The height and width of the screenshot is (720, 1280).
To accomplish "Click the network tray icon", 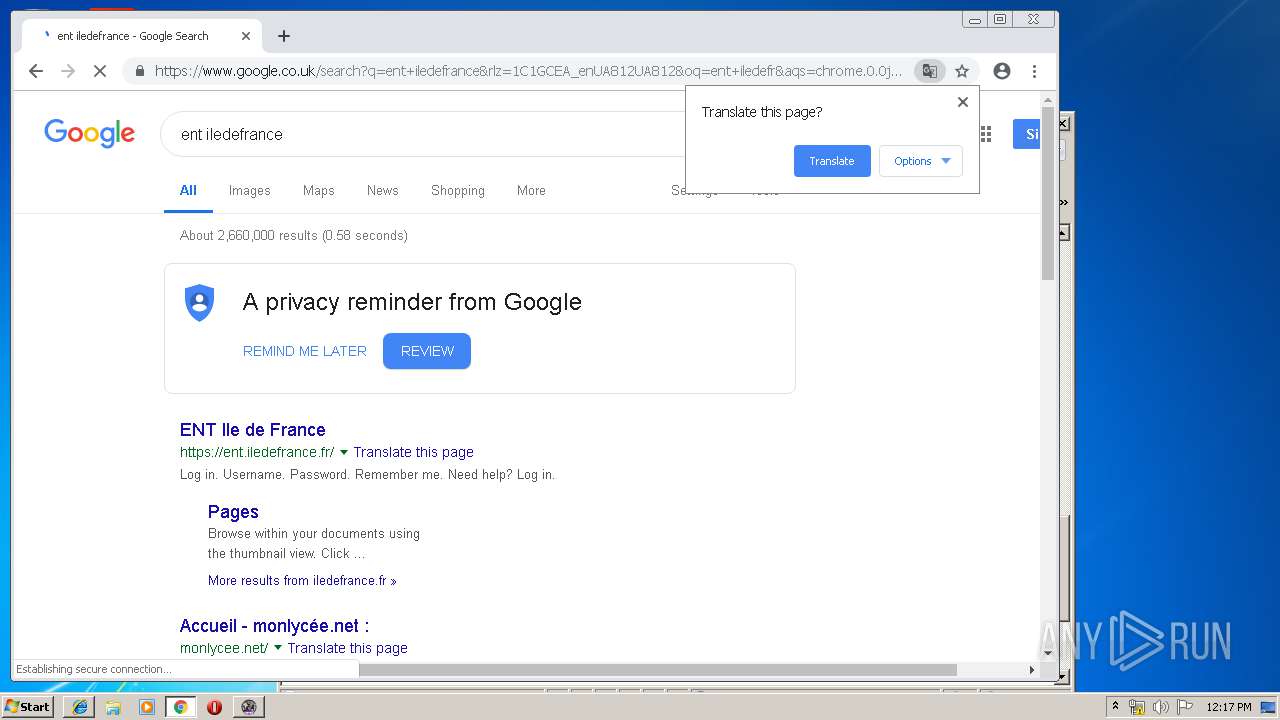I will (1137, 707).
